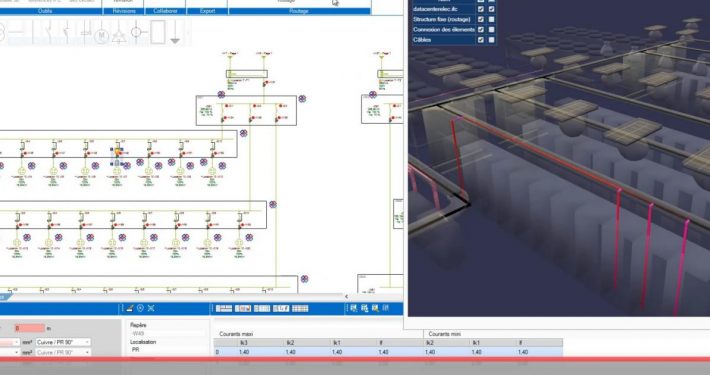Pick the ground arrow symbol in the palette
The image size is (710, 375).
pos(175,33)
